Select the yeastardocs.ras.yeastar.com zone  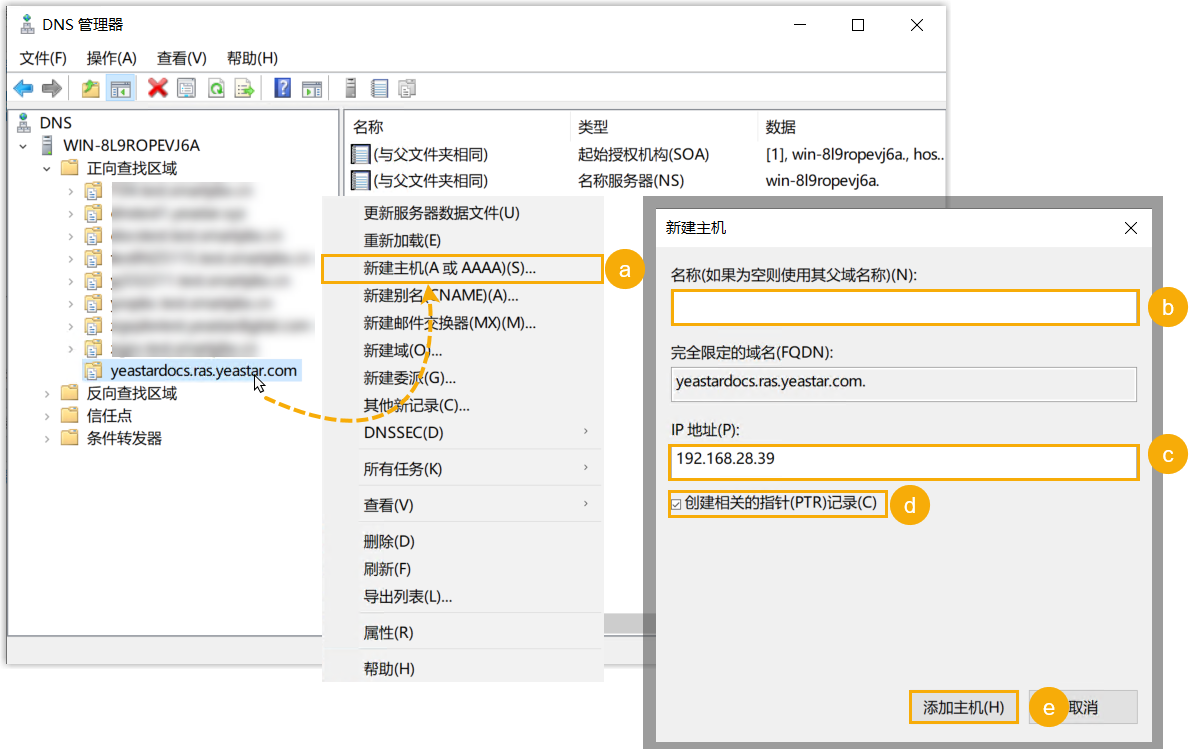click(x=203, y=370)
